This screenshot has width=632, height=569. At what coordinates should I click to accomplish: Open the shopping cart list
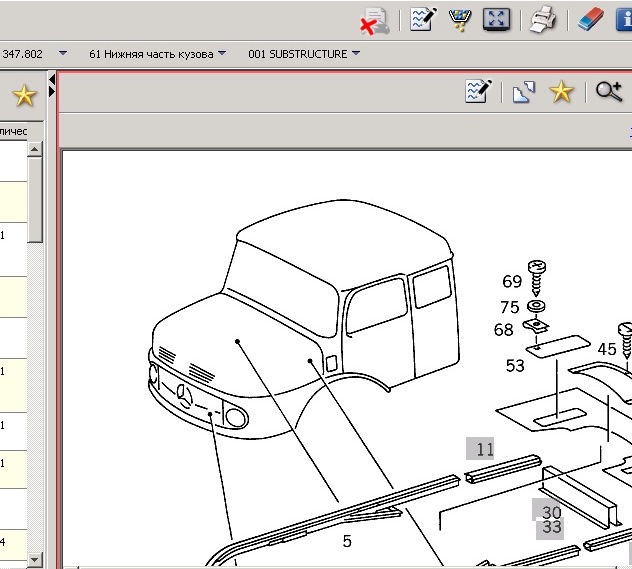(x=460, y=19)
